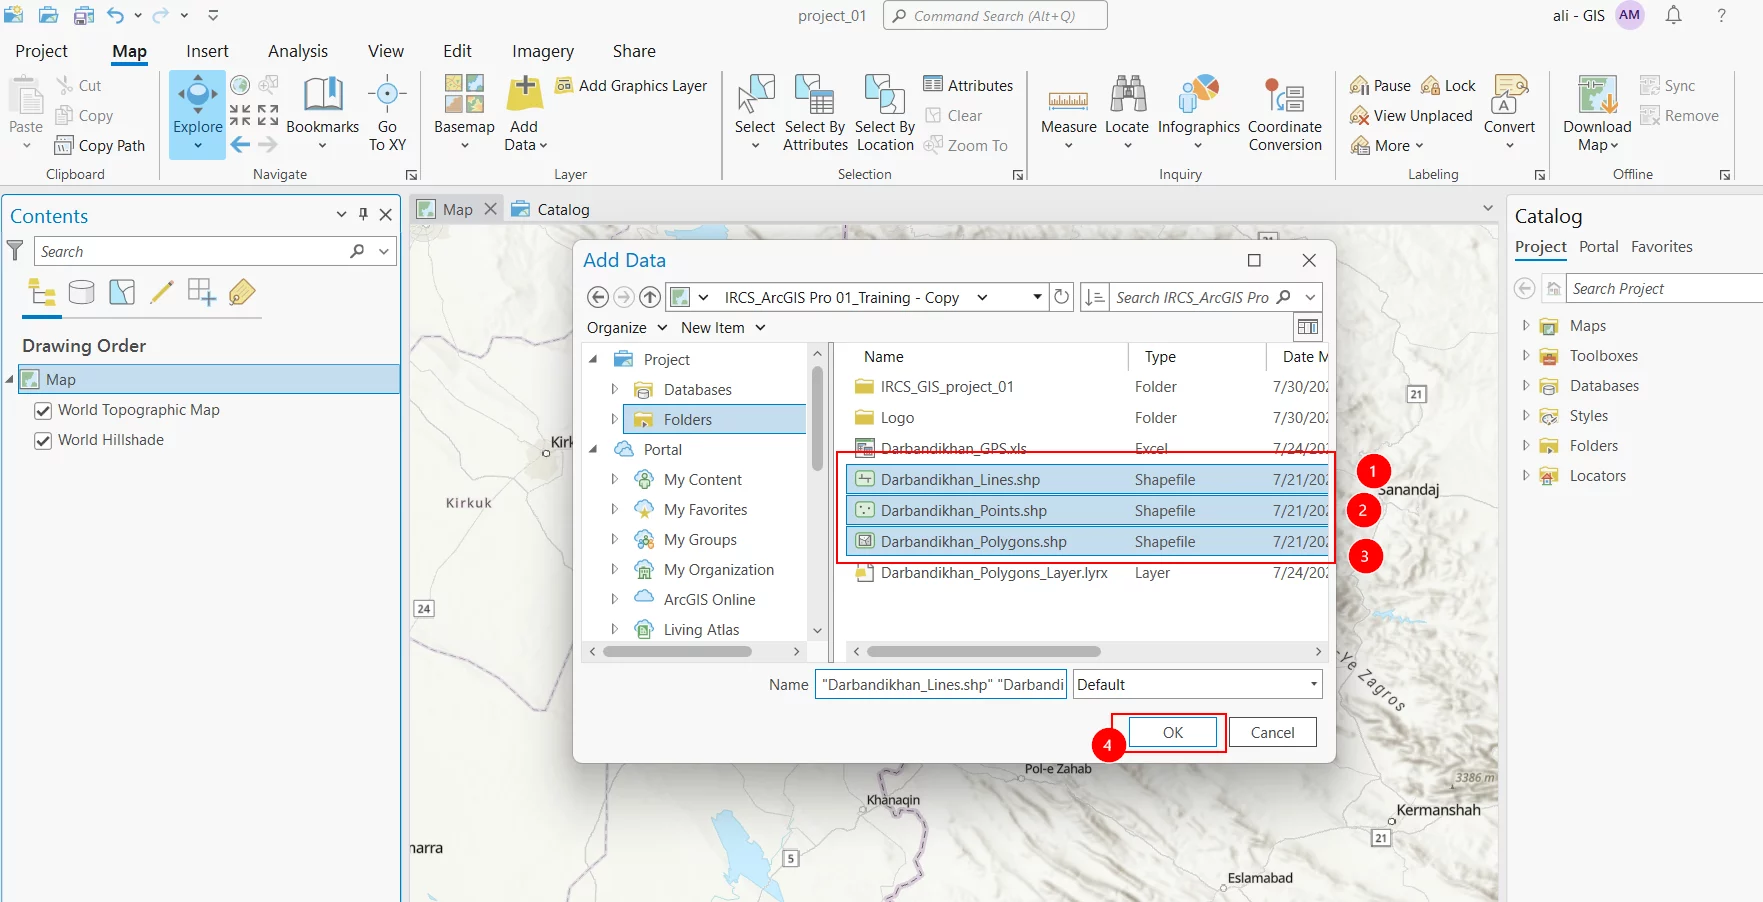
Task: Click the Add Data icon
Action: point(524,94)
